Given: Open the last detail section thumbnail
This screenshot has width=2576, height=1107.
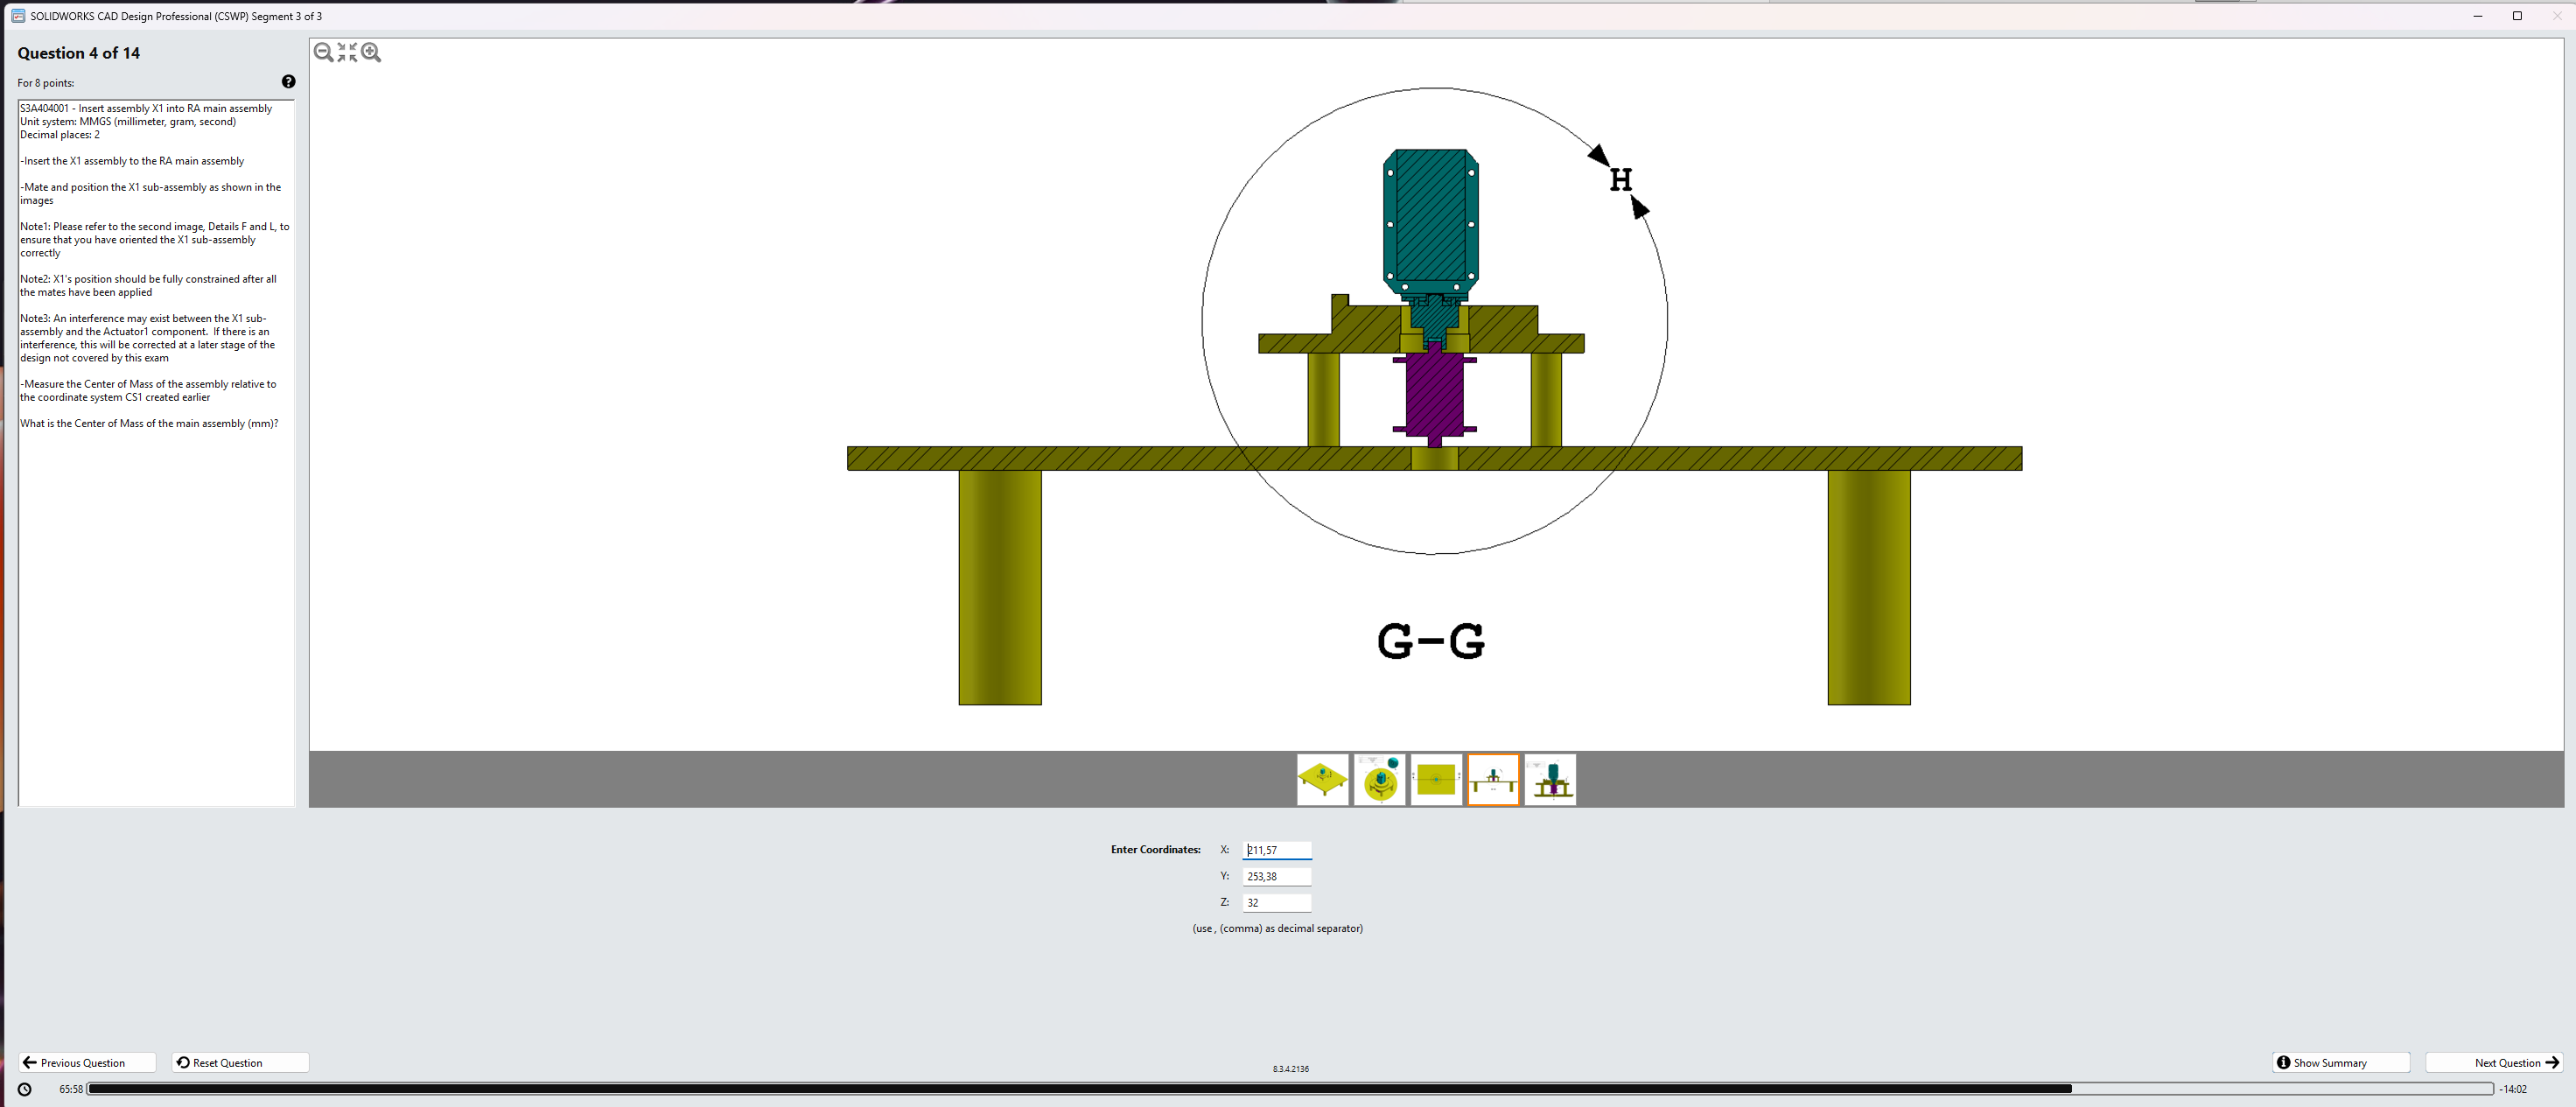Looking at the screenshot, I should pyautogui.click(x=1550, y=779).
